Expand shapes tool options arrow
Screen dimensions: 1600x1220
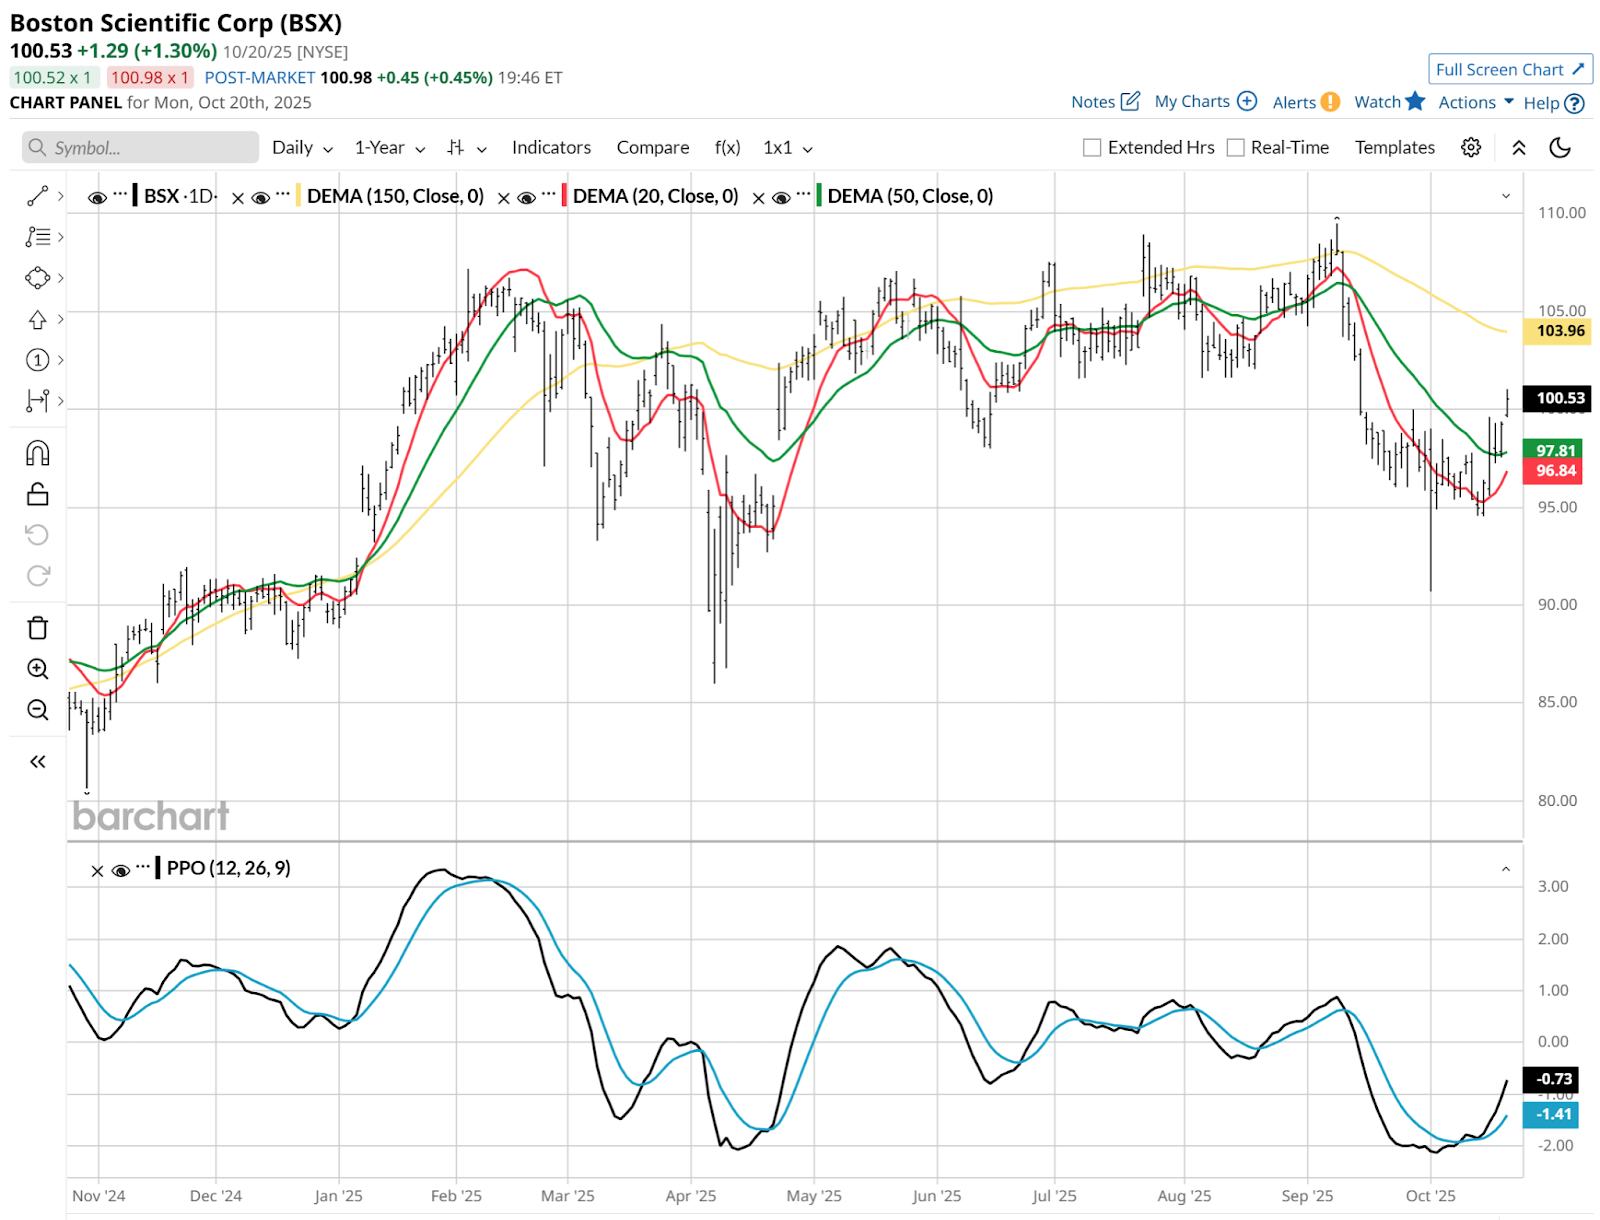pyautogui.click(x=61, y=278)
